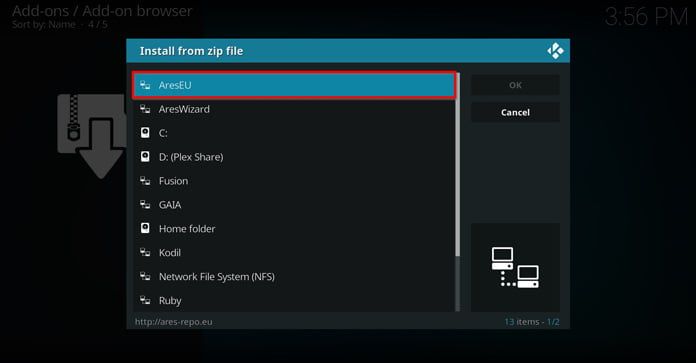Open Network File System (NFS)
Viewport: 696px width, 363px height.
coord(294,277)
